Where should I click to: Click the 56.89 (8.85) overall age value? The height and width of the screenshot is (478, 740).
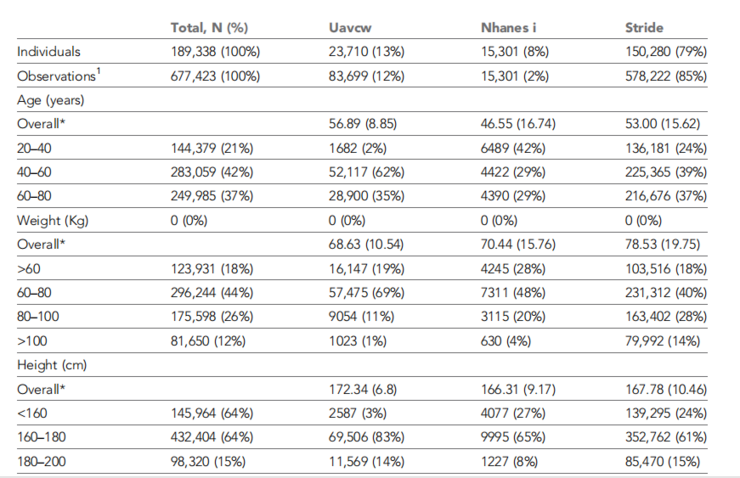(364, 123)
